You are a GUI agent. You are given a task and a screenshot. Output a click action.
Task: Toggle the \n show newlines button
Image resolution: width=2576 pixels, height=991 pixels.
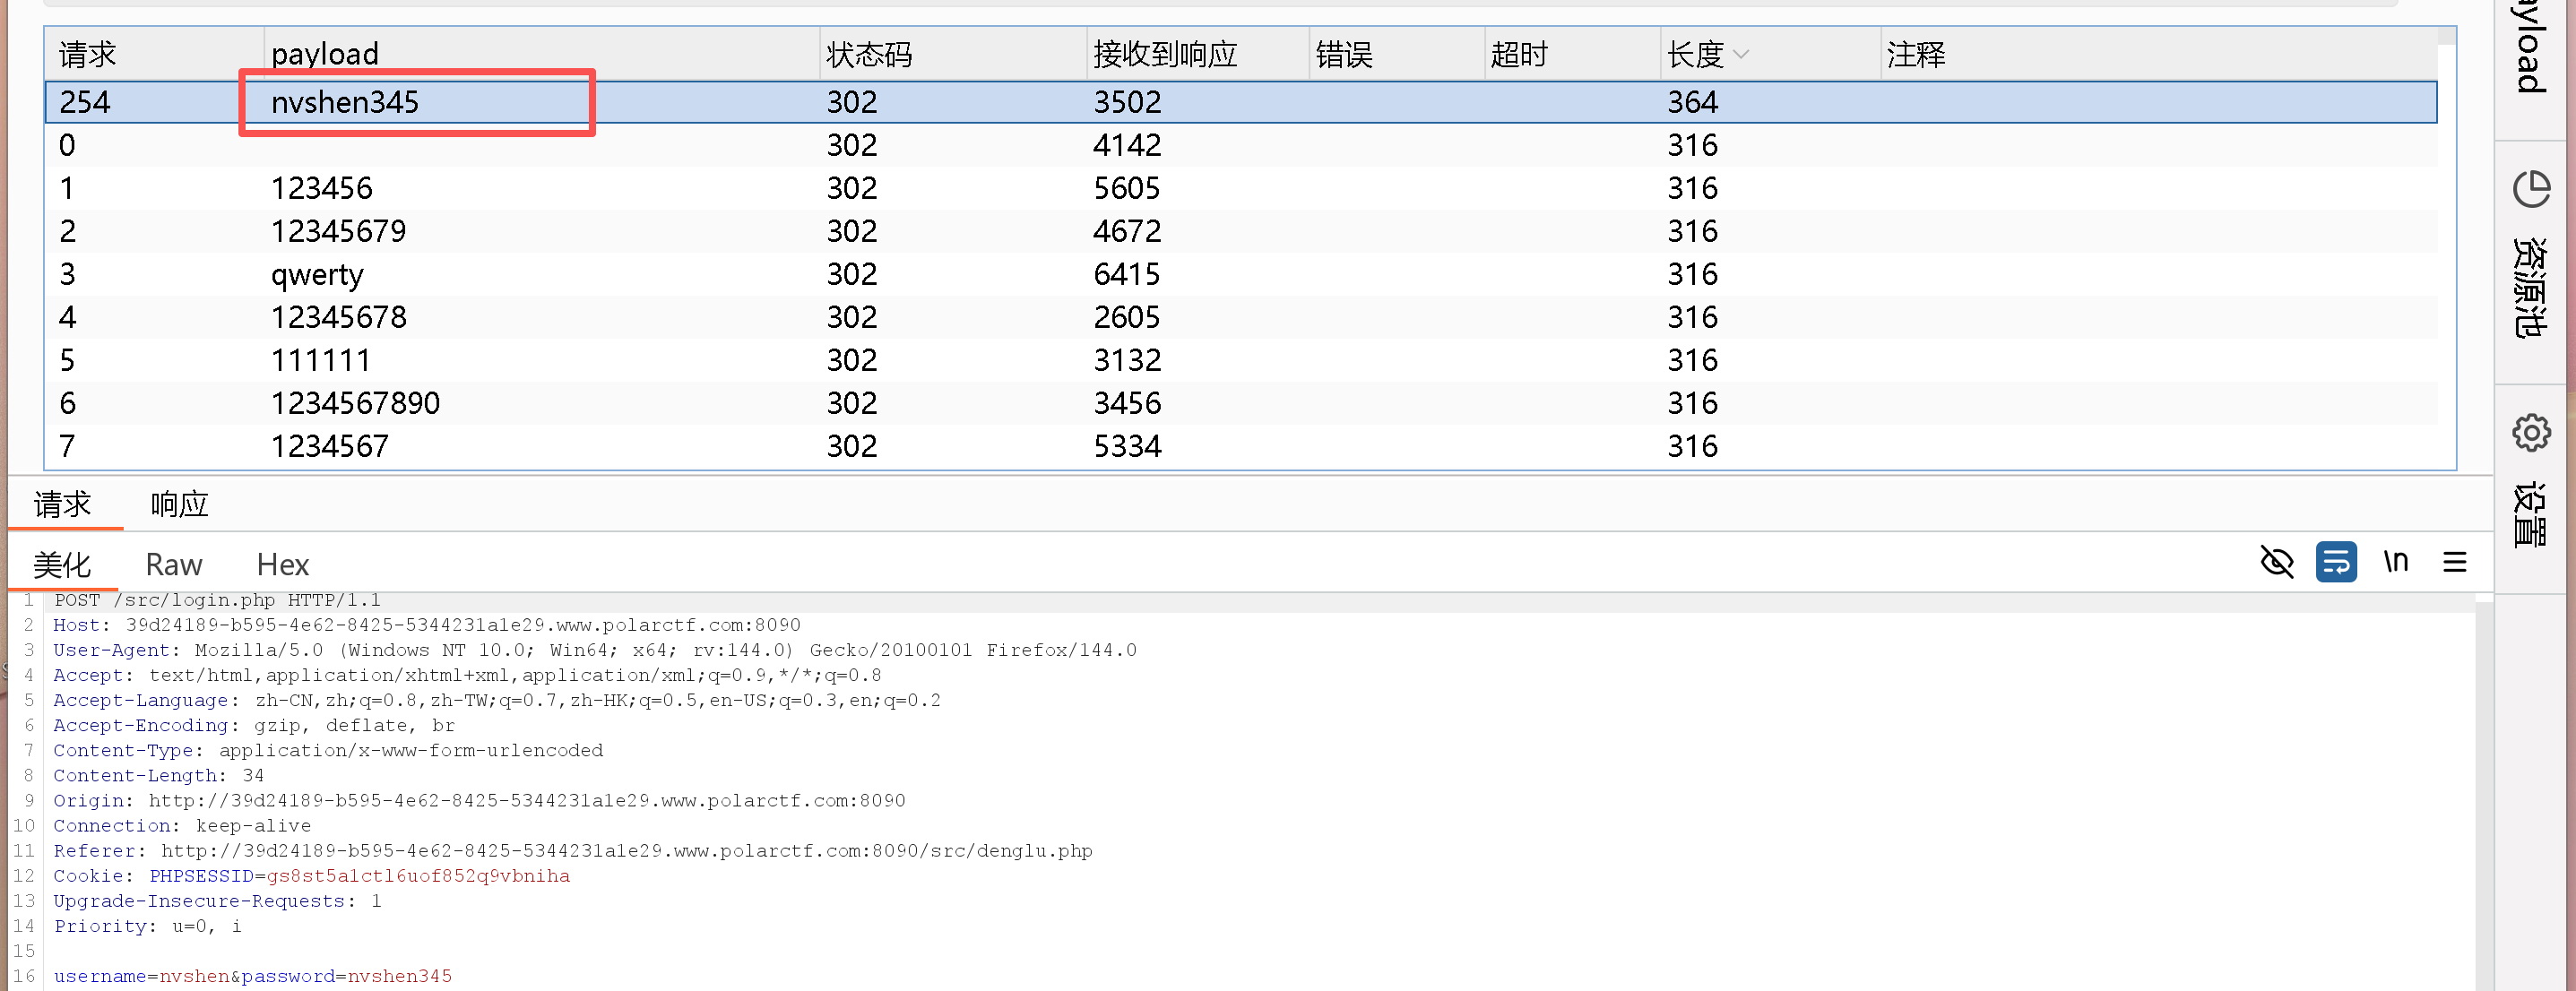pyautogui.click(x=2395, y=562)
